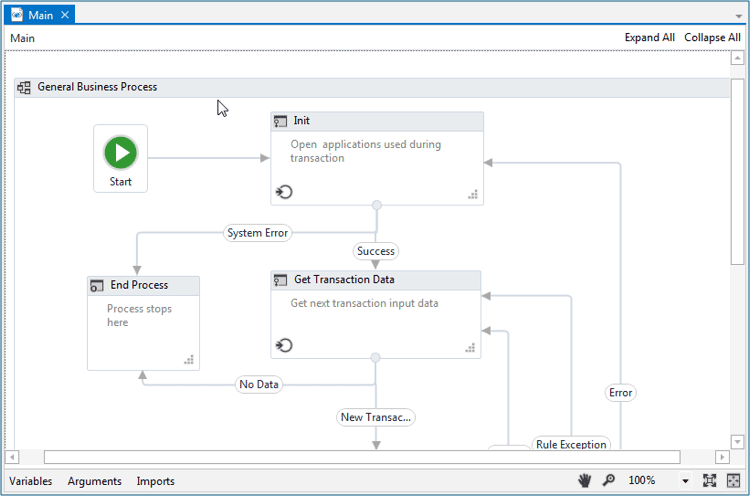Toggle the pan hand tool
This screenshot has height=496, width=750.
[x=585, y=481]
